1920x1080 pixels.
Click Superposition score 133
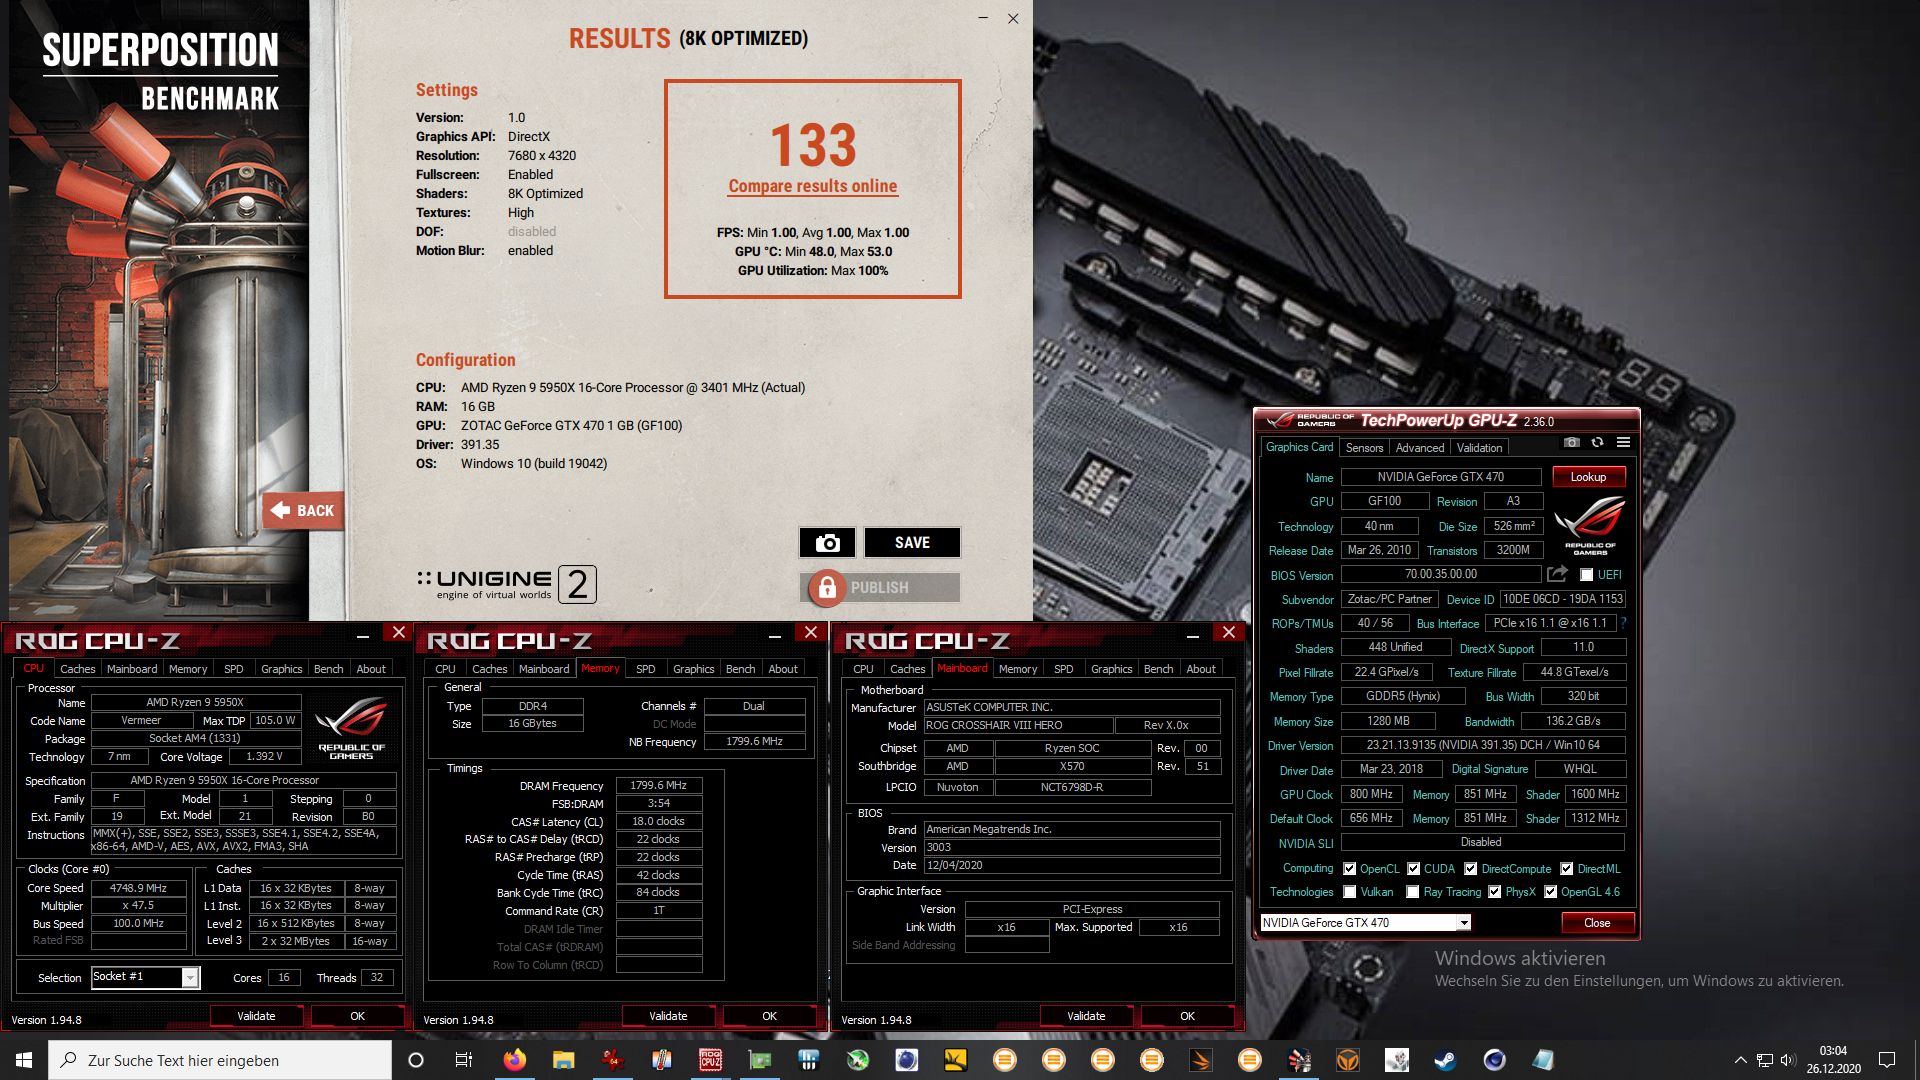tap(813, 146)
